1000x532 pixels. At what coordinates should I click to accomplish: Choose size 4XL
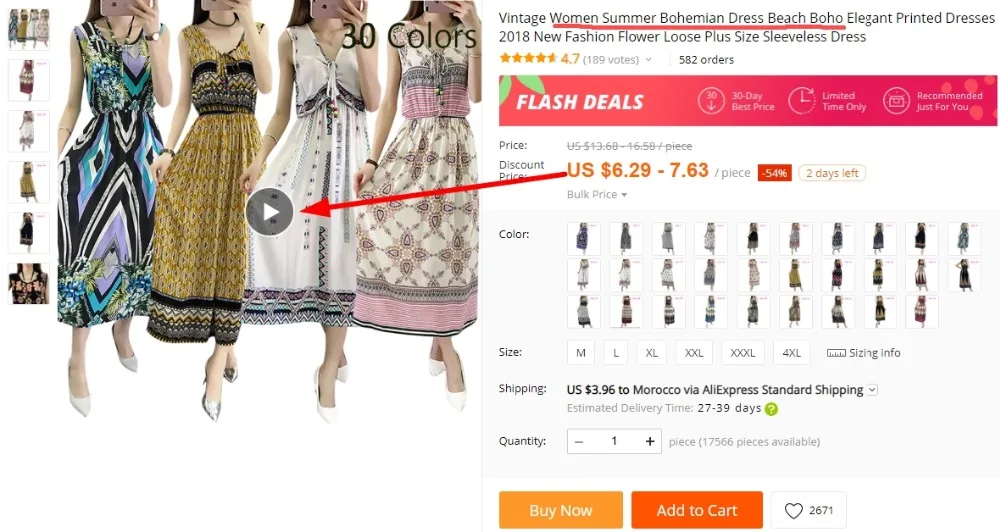tap(791, 353)
